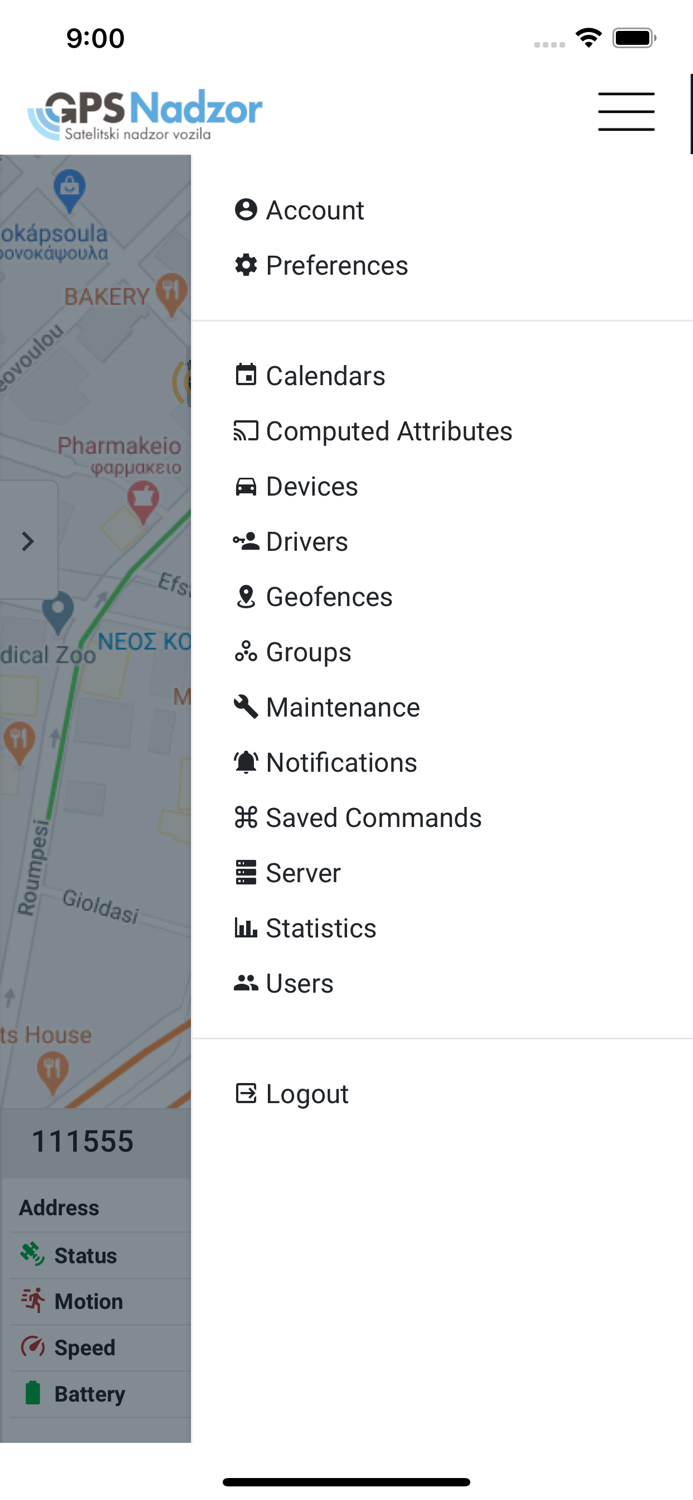
Task: Click the Status satellite icon in device panel
Action: [x=28, y=1254]
